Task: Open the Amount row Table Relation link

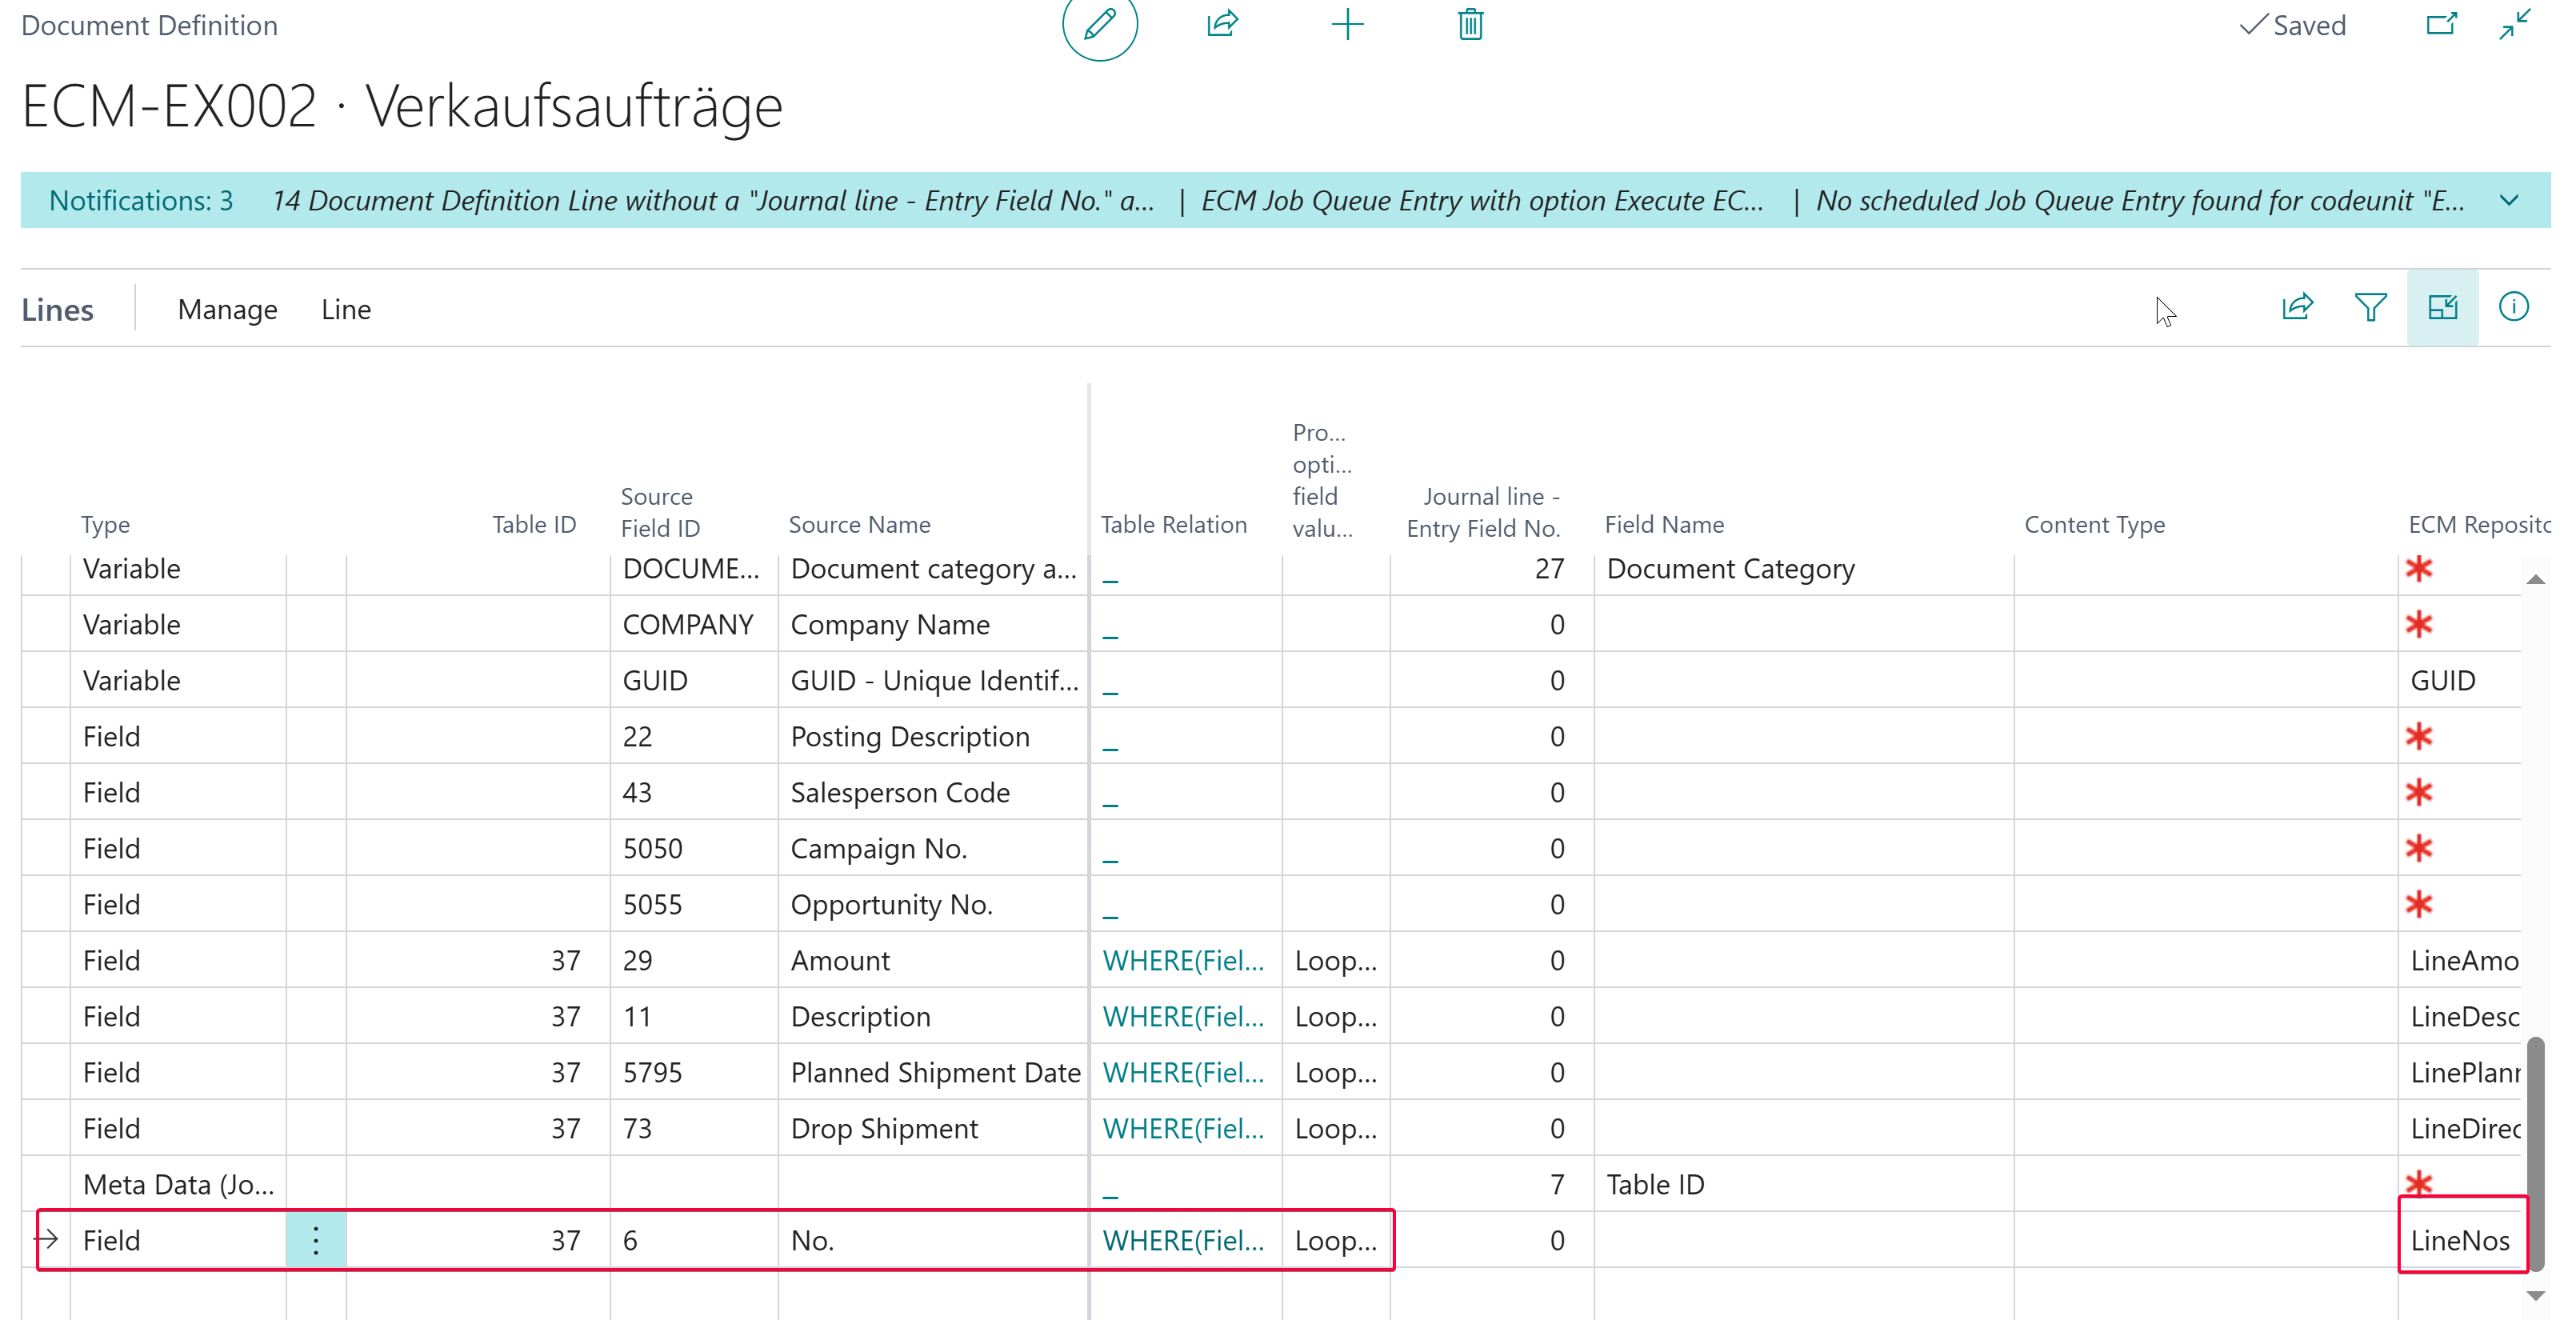Action: pyautogui.click(x=1182, y=960)
